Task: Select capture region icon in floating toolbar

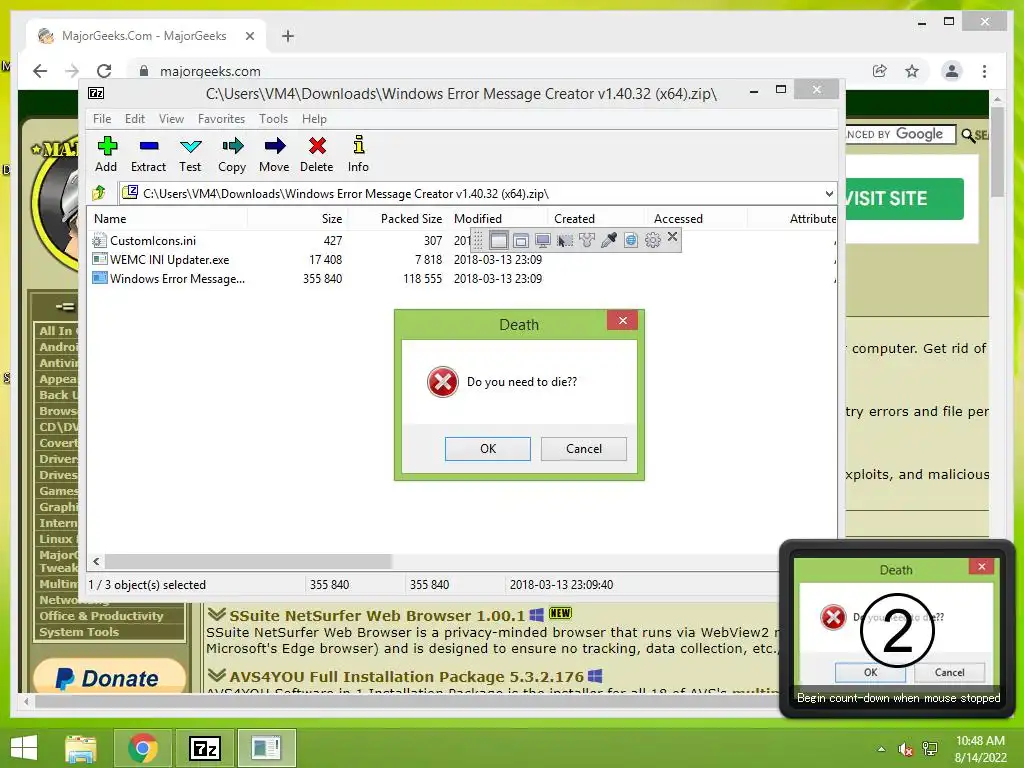Action: point(564,240)
